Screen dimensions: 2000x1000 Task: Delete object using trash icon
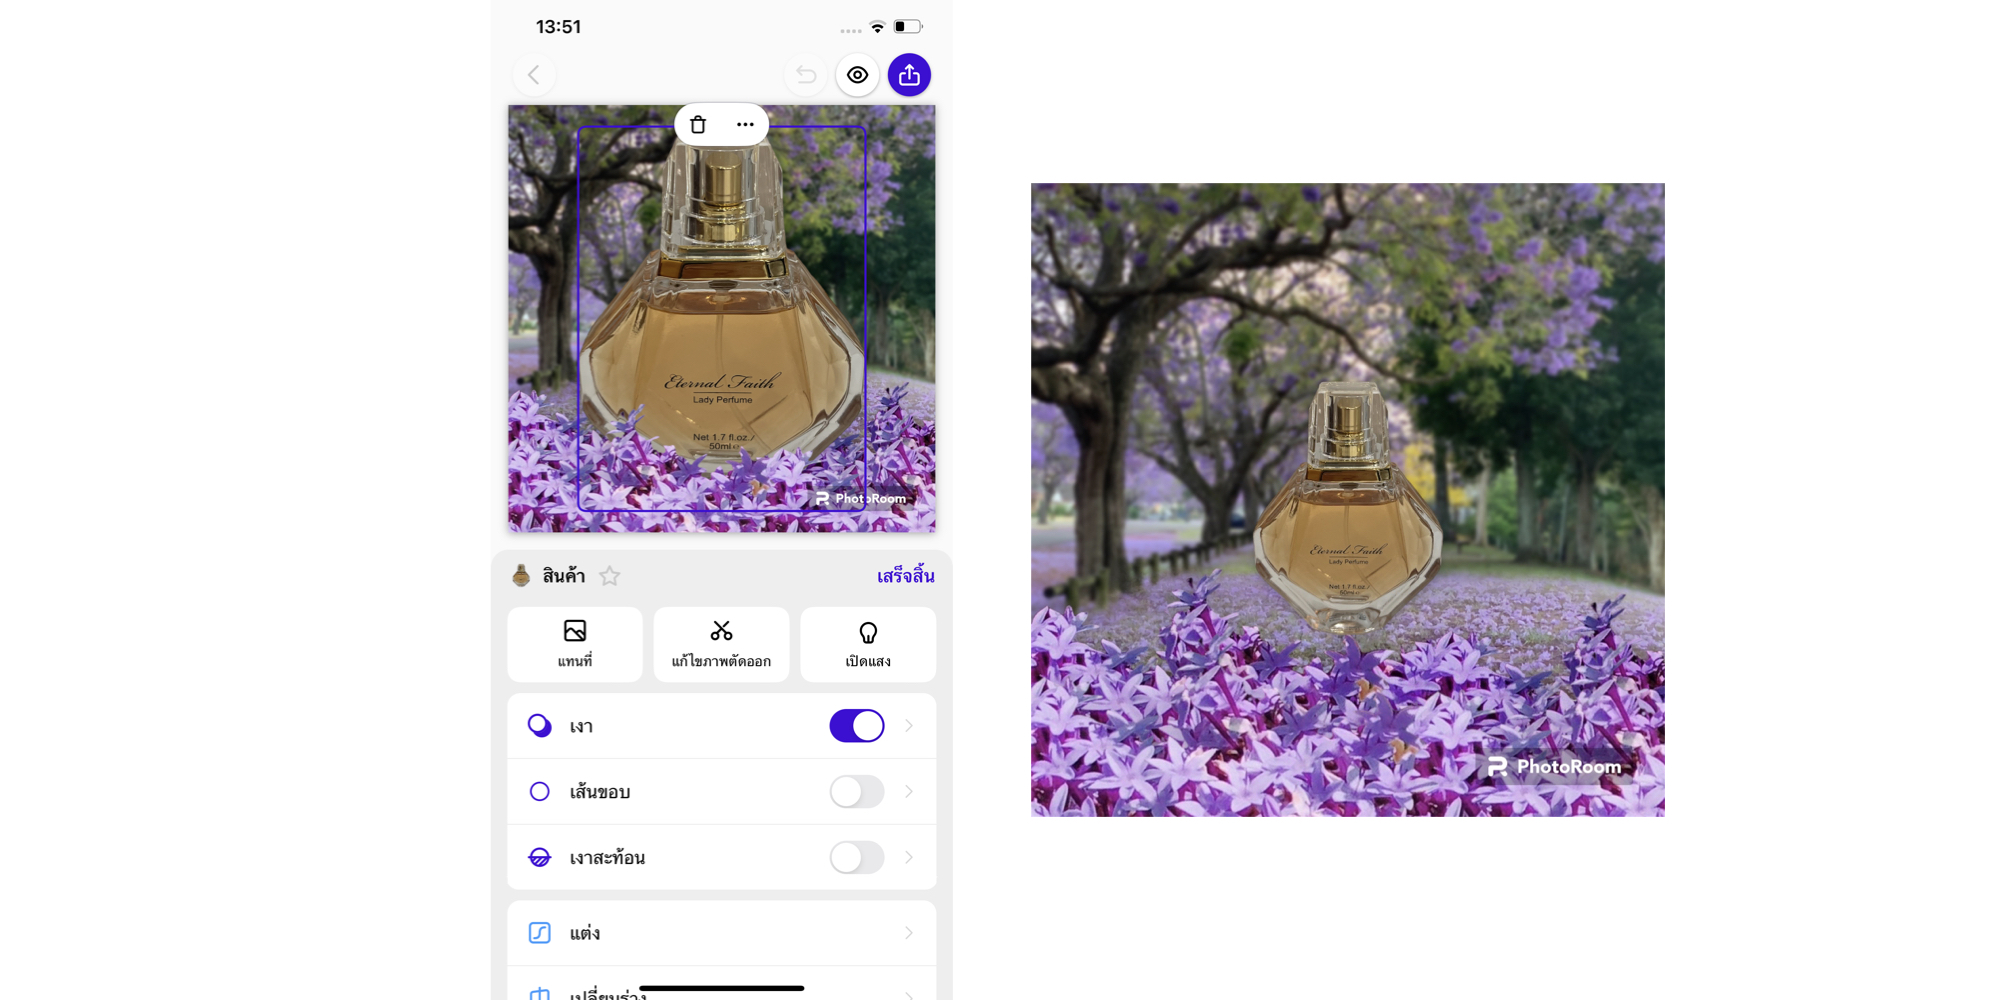(x=698, y=125)
